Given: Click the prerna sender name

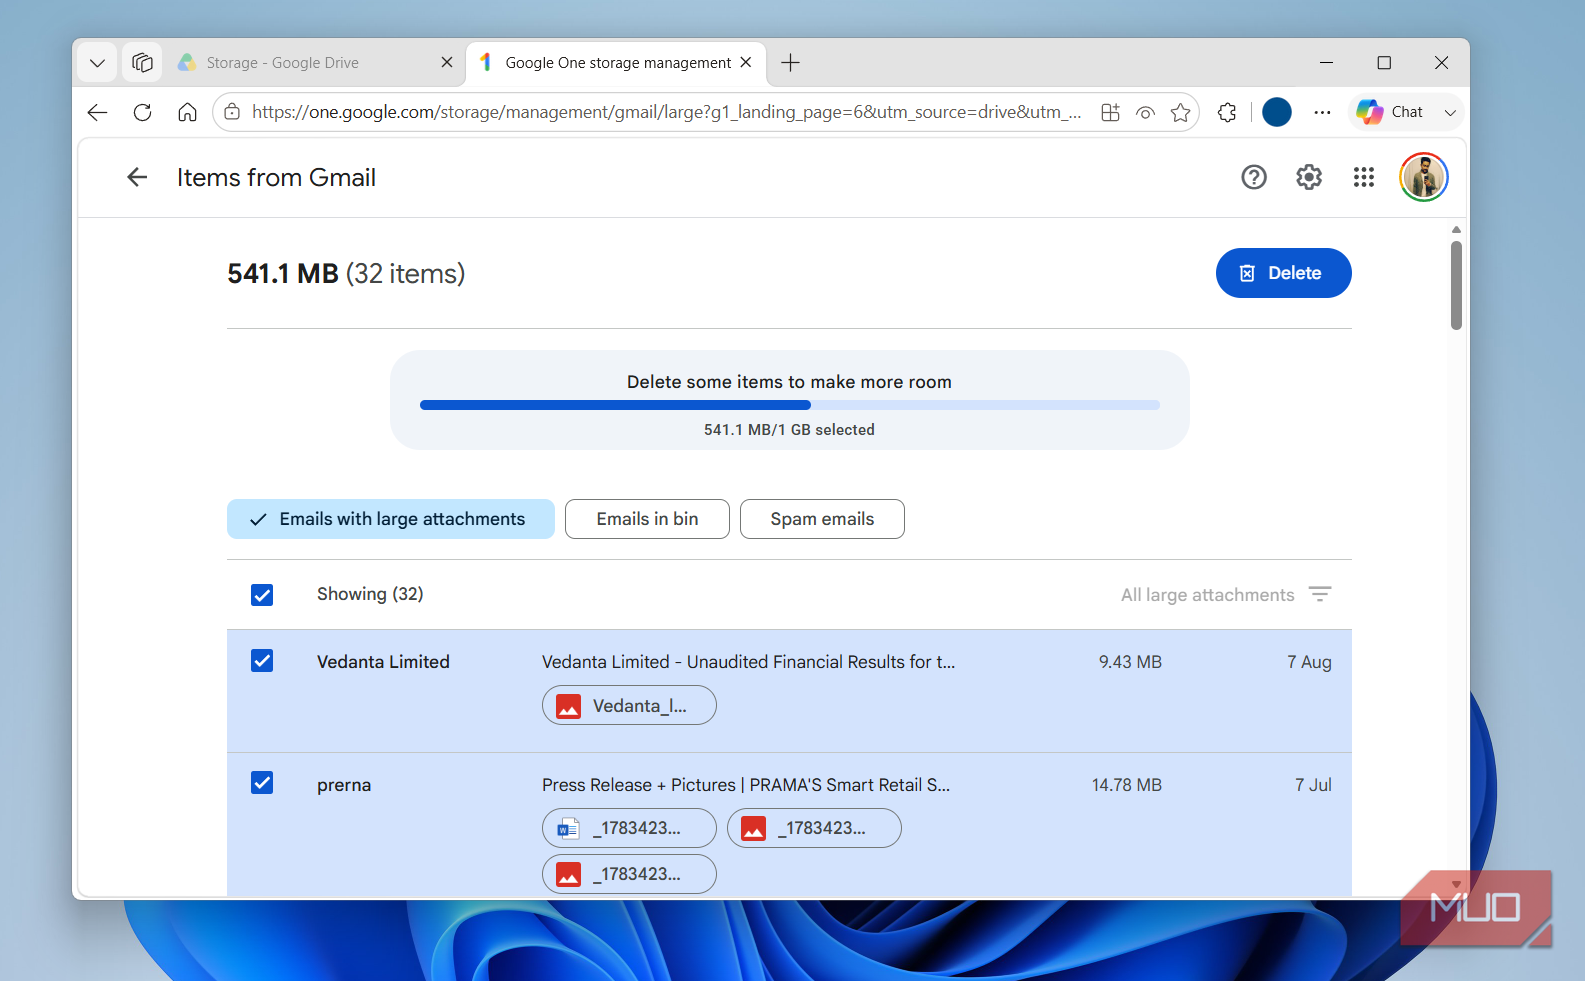Looking at the screenshot, I should coord(344,785).
